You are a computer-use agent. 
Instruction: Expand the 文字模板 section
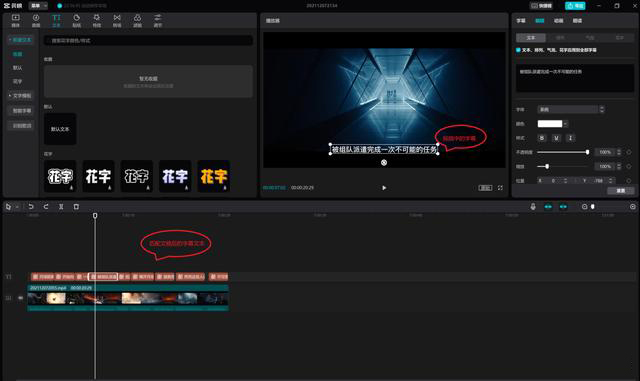click(20, 96)
